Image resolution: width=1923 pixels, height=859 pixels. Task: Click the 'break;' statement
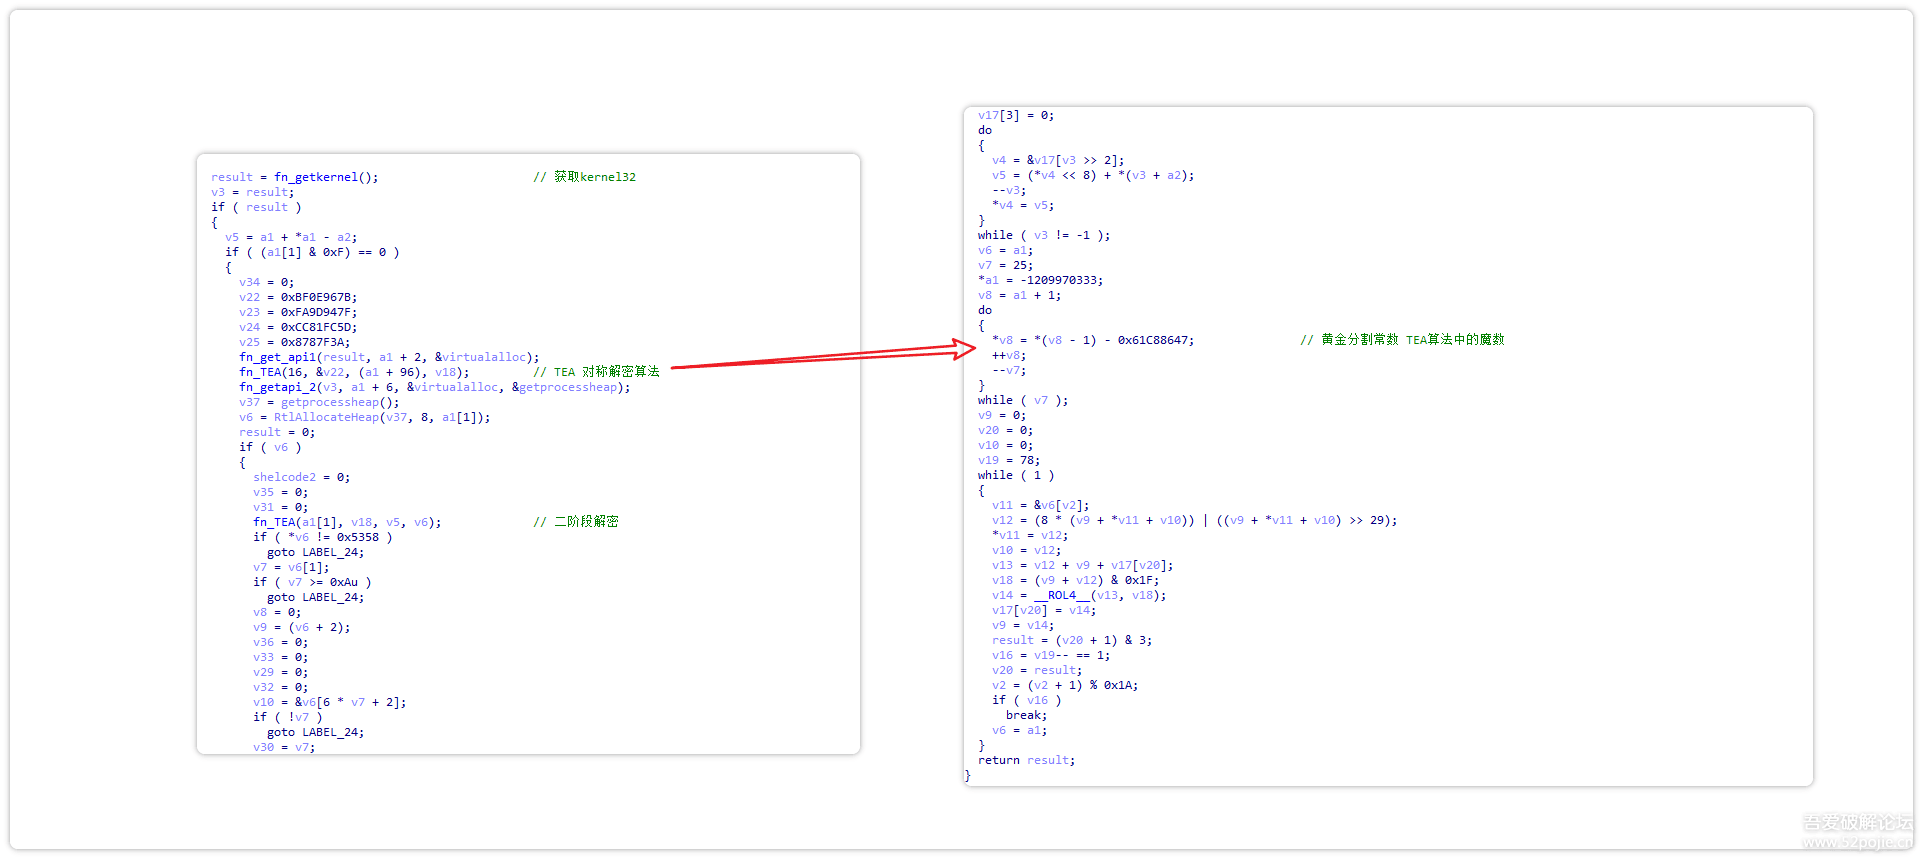point(1026,715)
